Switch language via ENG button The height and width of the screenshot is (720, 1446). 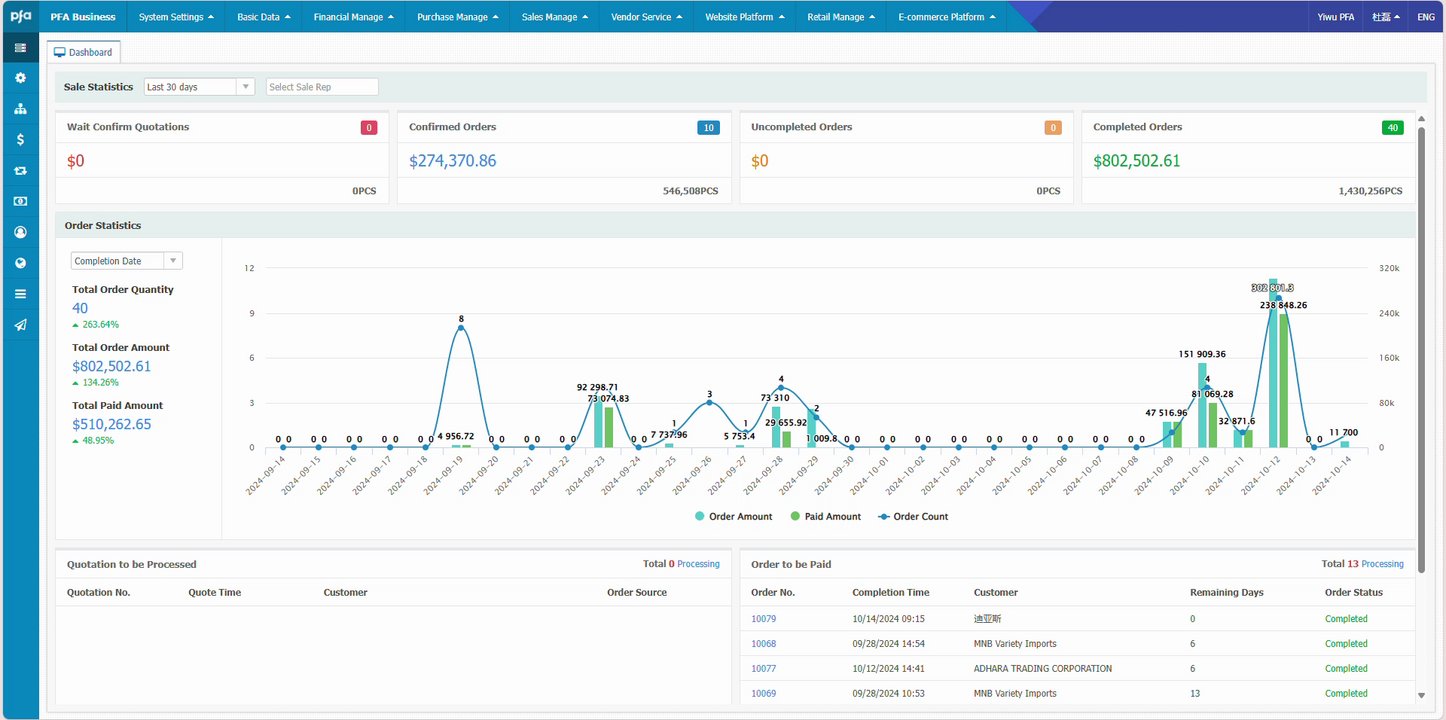click(x=1426, y=17)
